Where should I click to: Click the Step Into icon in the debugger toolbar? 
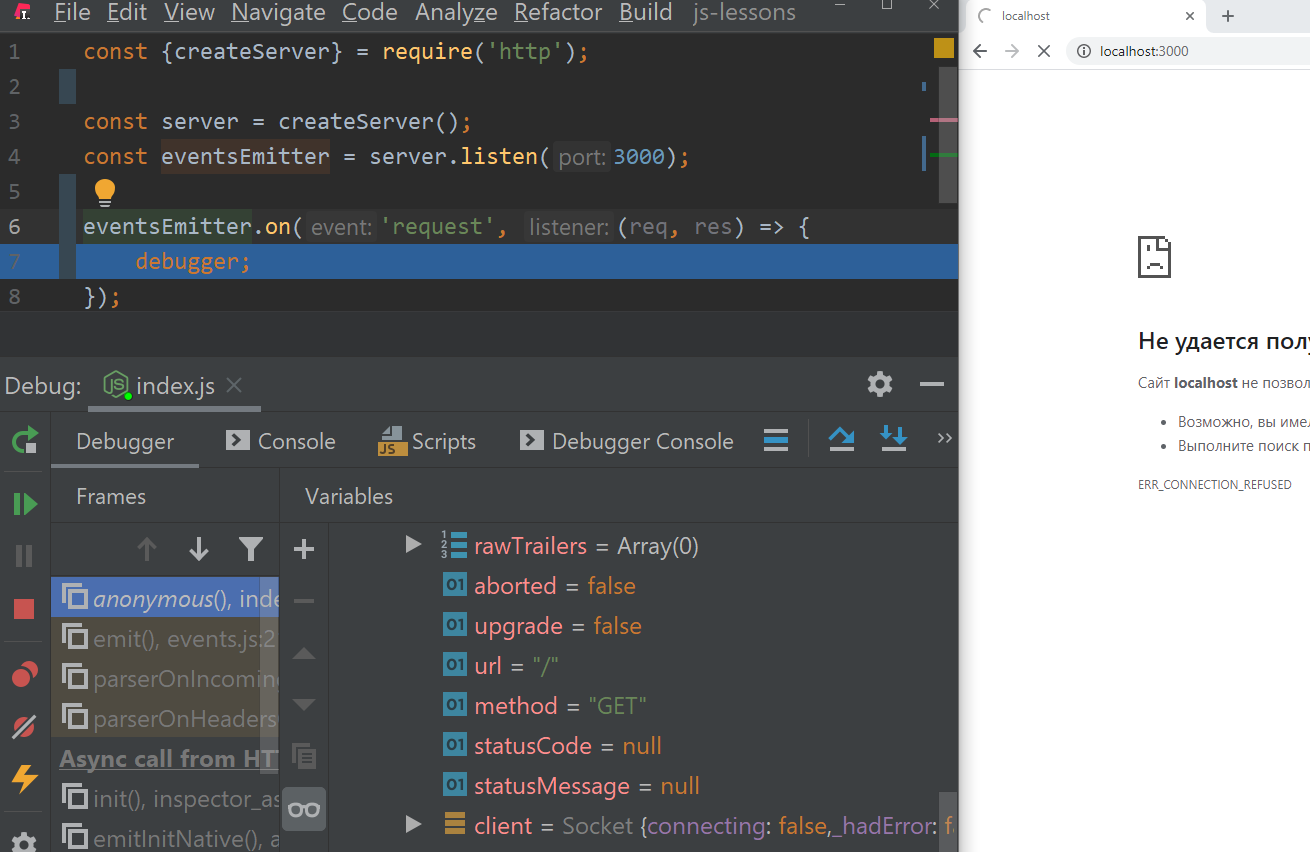(x=893, y=440)
